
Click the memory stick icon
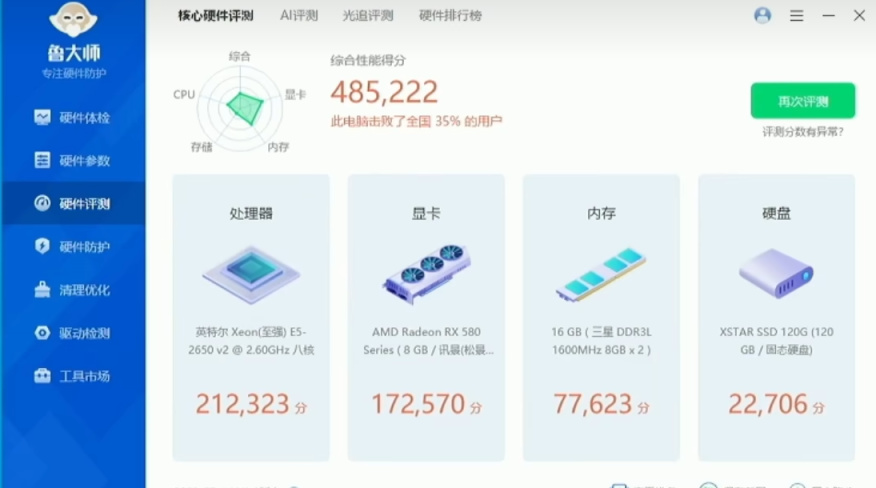[x=601, y=274]
